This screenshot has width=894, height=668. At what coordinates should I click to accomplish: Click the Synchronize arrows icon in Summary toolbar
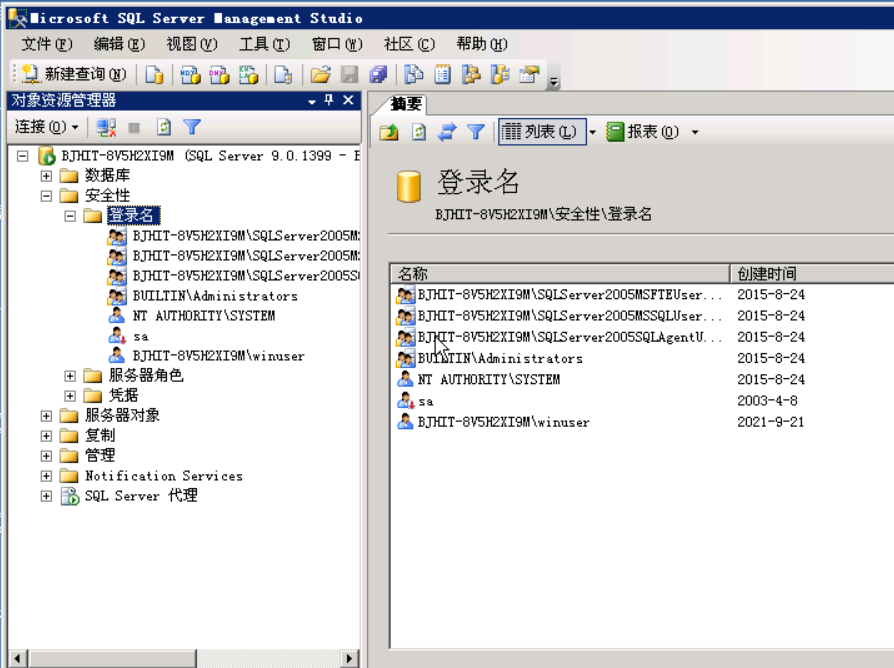click(447, 132)
